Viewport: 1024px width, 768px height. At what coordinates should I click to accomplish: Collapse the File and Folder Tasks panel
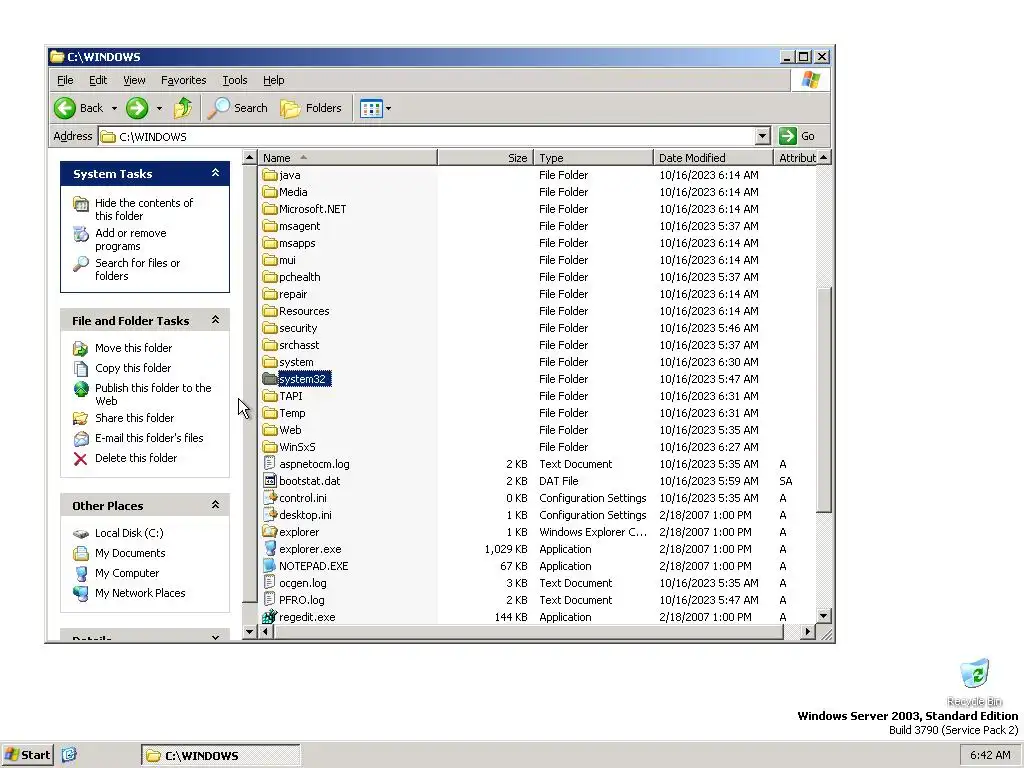pyautogui.click(x=216, y=320)
